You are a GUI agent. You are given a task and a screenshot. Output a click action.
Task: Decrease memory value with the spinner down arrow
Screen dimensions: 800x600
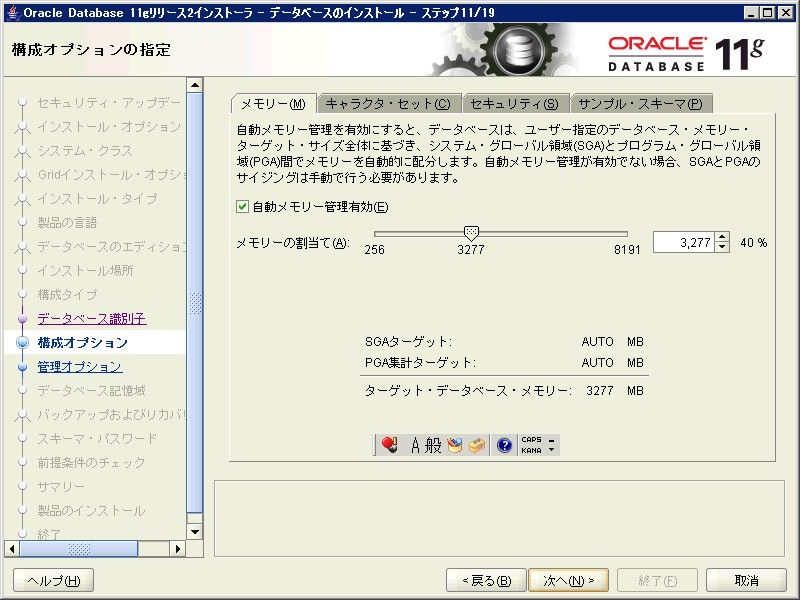pos(723,247)
